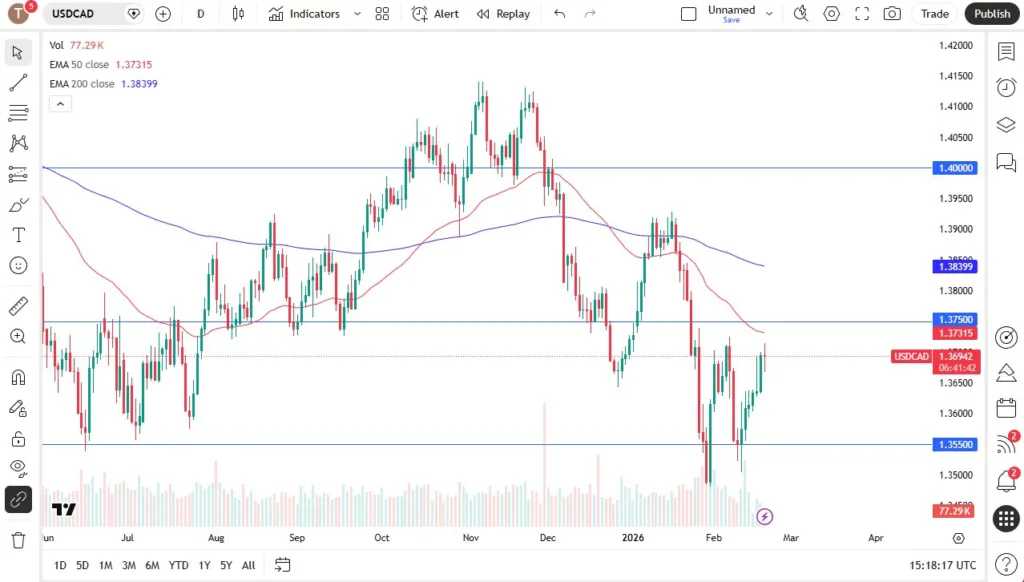Click the Publish button
Image resolution: width=1024 pixels, height=582 pixels.
tap(991, 13)
